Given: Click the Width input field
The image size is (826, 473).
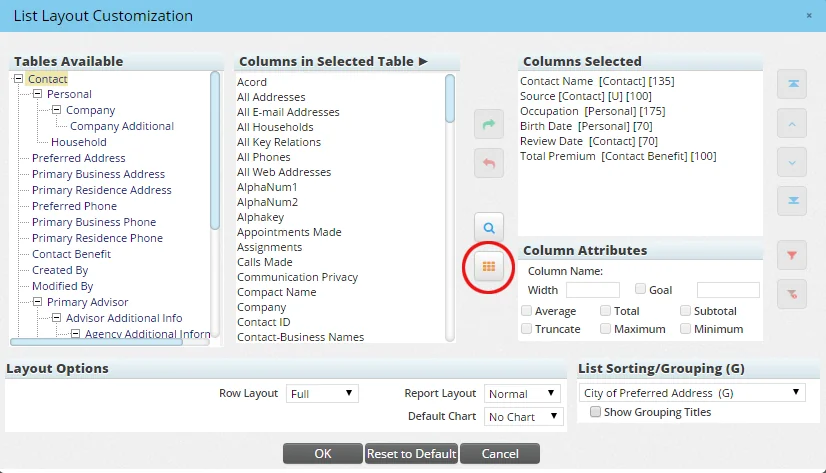Looking at the screenshot, I should [x=592, y=290].
